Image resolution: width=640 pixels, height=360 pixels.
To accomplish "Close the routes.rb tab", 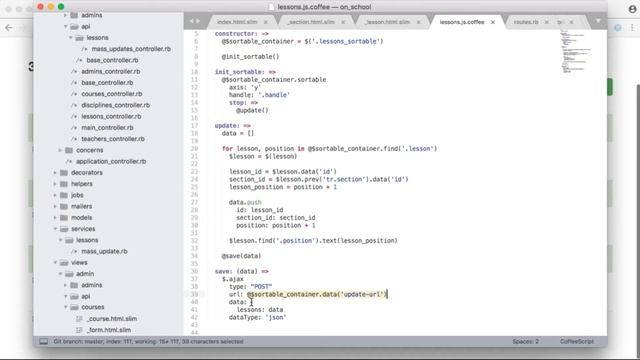I will (x=547, y=22).
